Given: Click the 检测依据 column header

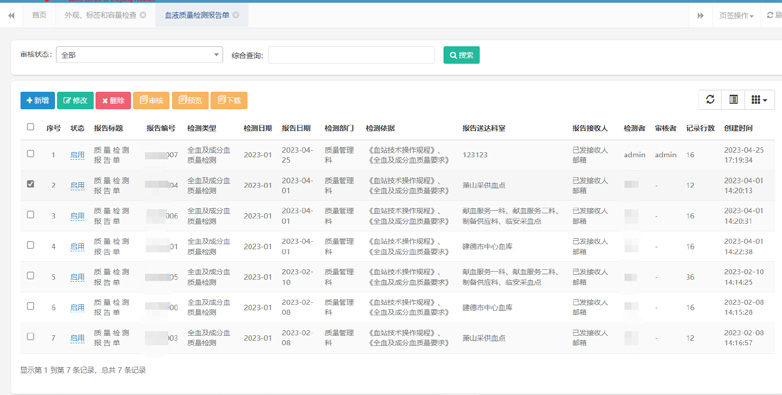Looking at the screenshot, I should pos(380,128).
